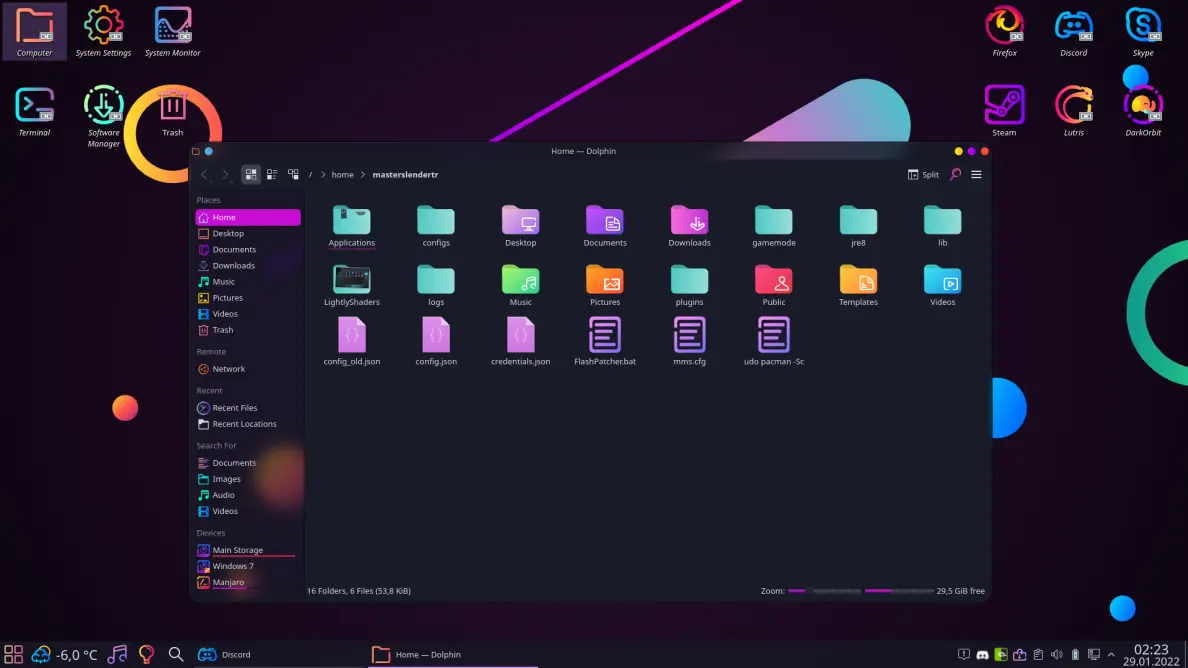Select the Public folder
The image size is (1188, 668).
(774, 285)
